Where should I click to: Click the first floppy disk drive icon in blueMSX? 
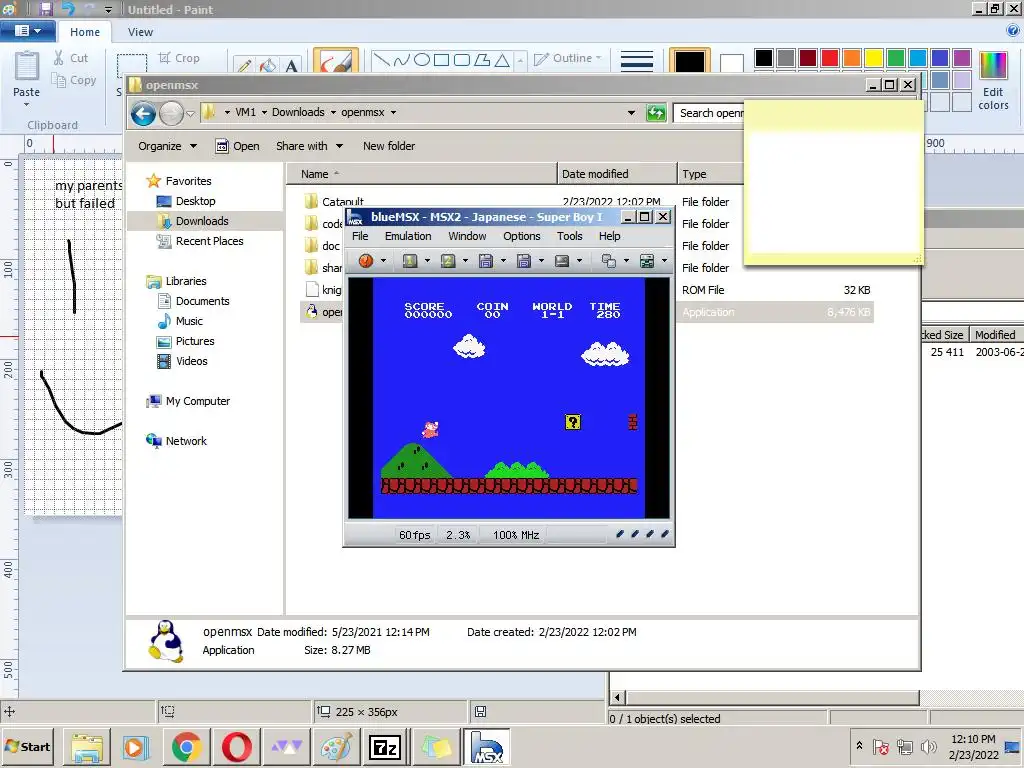[485, 261]
